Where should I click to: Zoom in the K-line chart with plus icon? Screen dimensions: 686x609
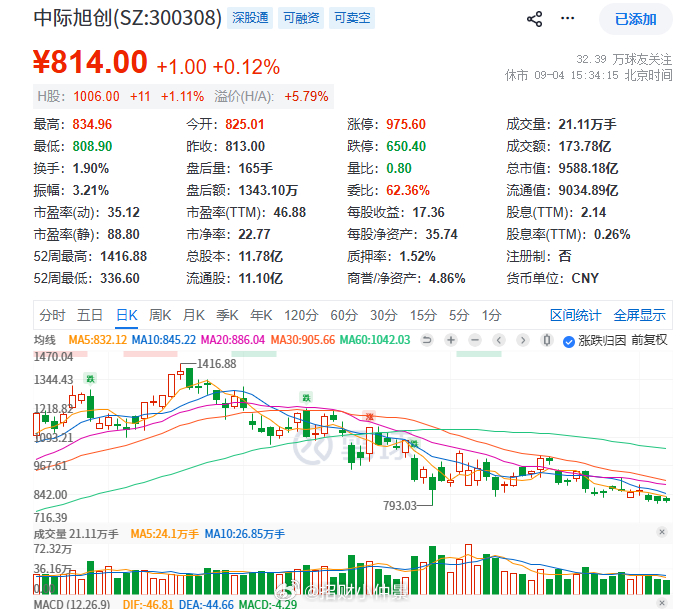click(451, 340)
